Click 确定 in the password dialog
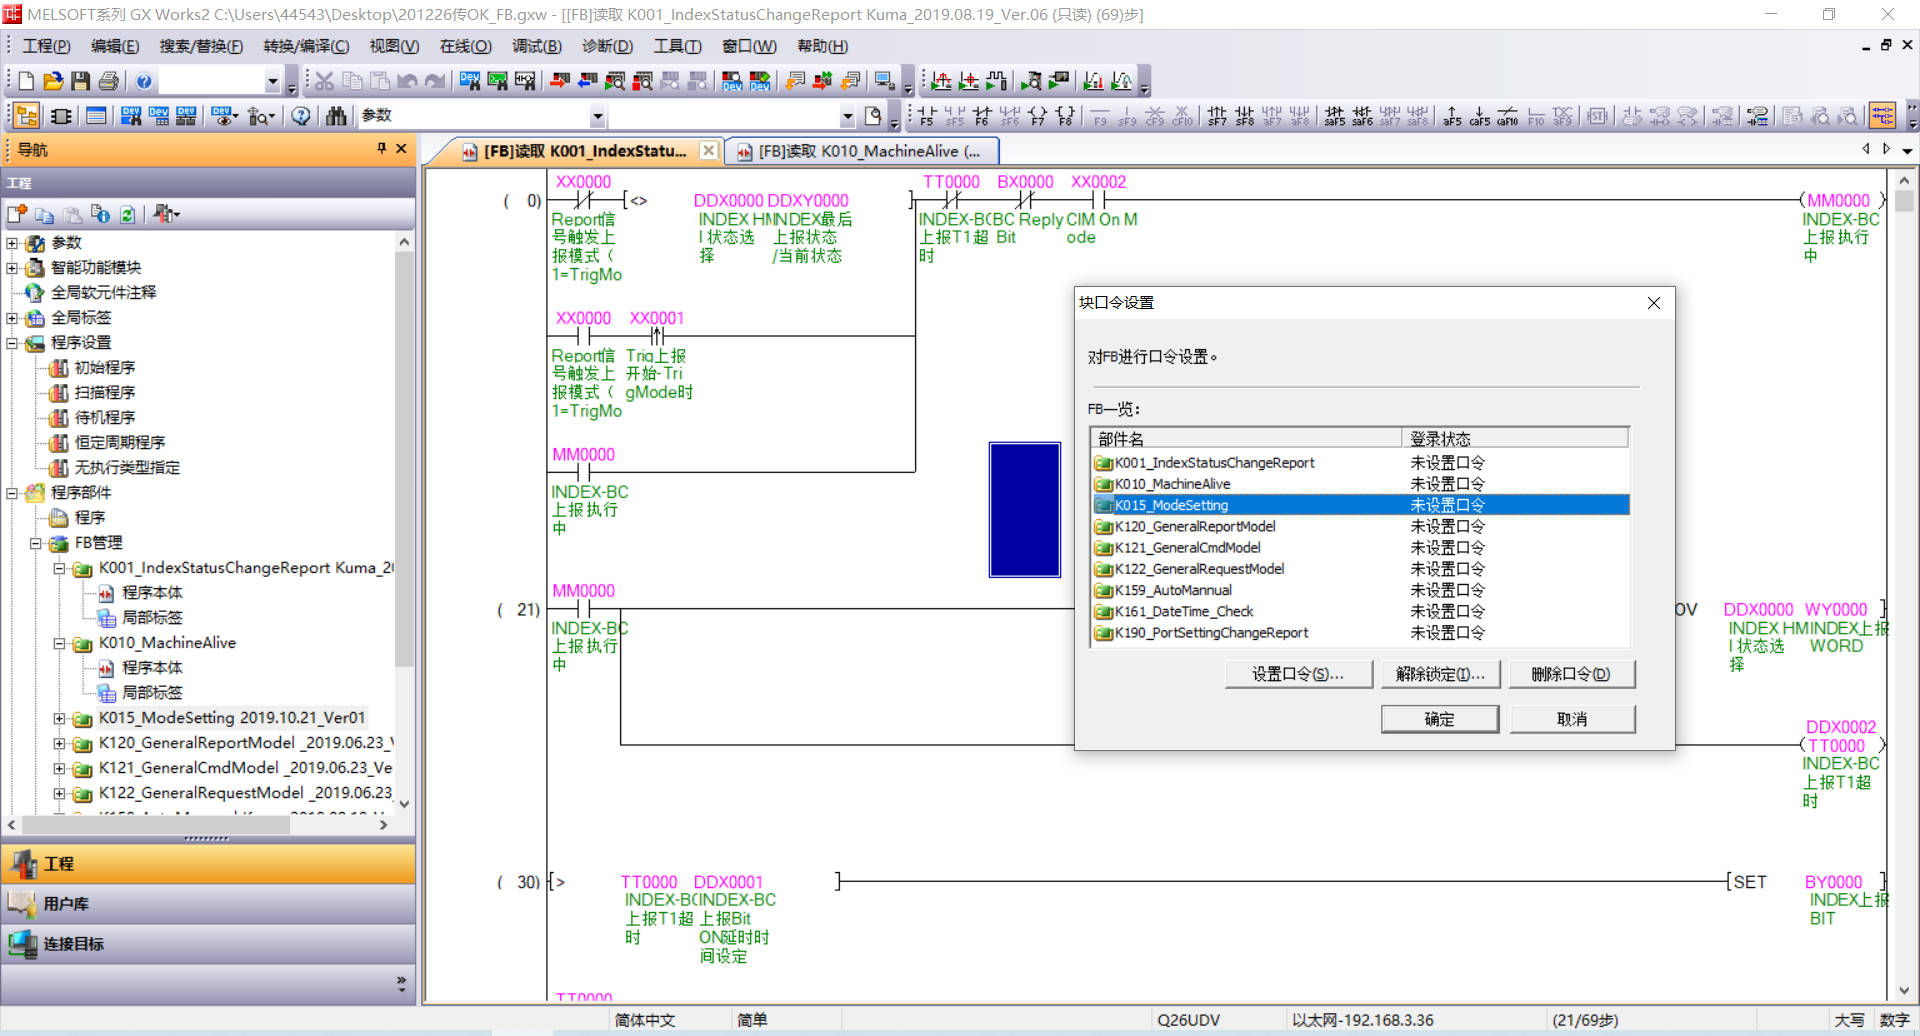The height and width of the screenshot is (1036, 1920). [1439, 719]
